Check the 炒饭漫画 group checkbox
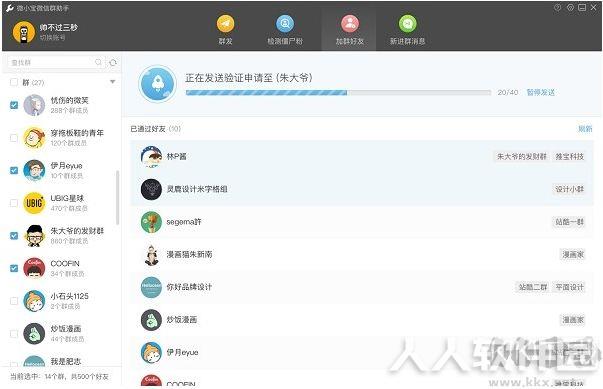Image resolution: width=603 pixels, height=389 pixels. [x=14, y=334]
